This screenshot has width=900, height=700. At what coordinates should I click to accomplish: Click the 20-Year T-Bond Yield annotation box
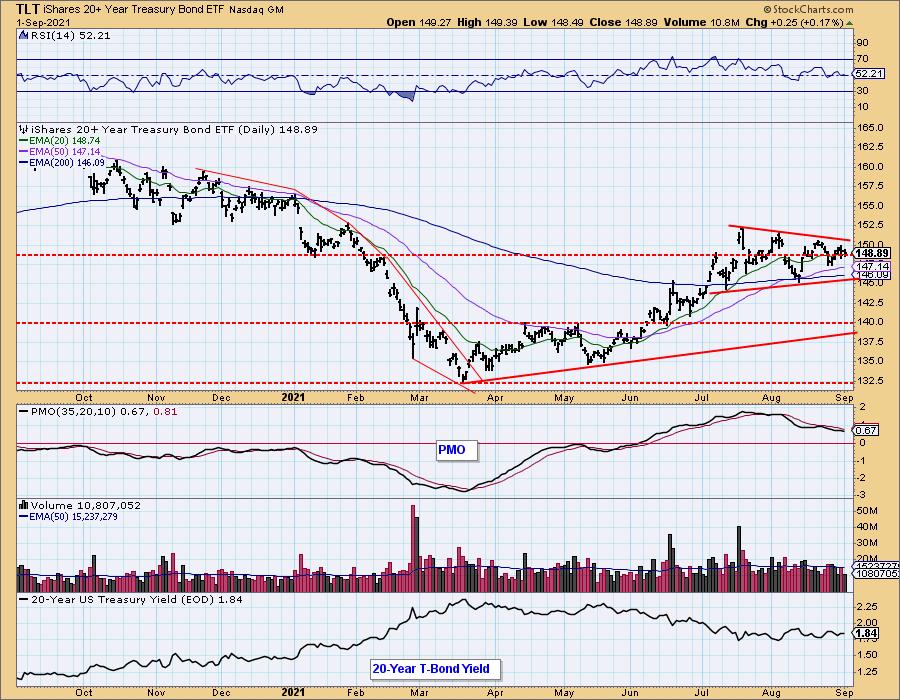pos(436,669)
